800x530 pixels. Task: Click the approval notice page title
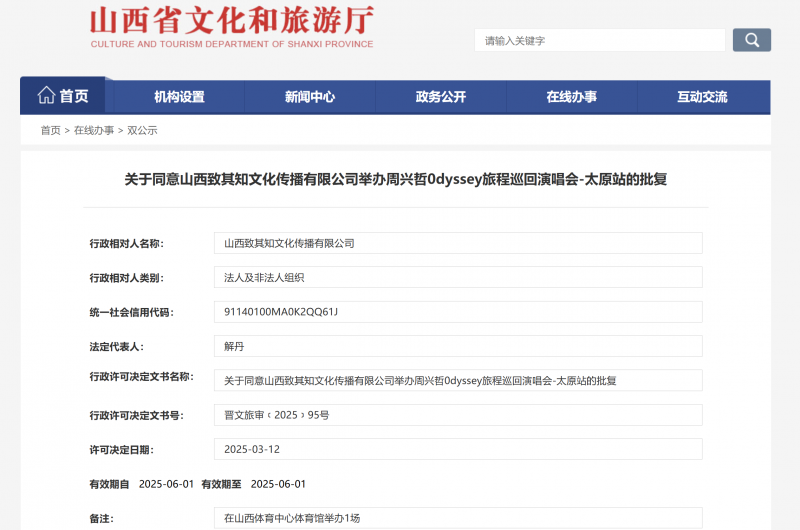(395, 180)
